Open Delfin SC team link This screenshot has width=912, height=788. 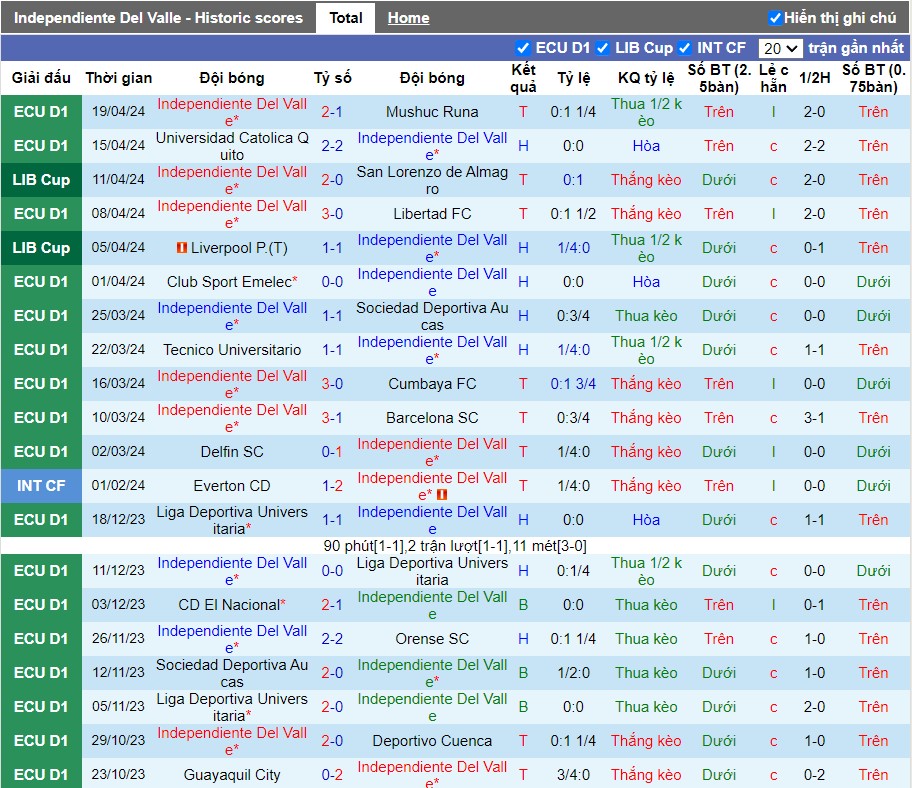pos(232,452)
